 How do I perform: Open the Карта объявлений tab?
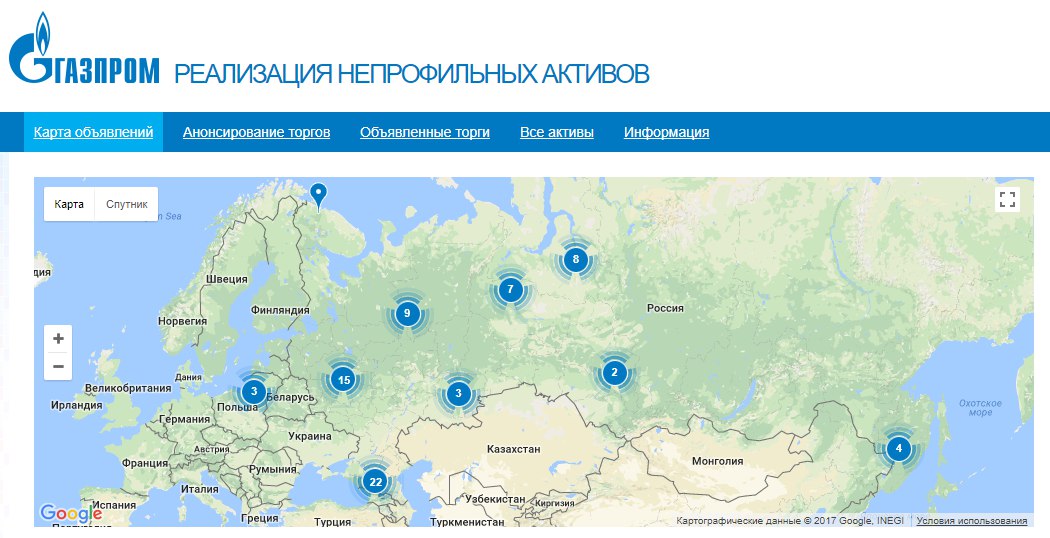pos(94,132)
